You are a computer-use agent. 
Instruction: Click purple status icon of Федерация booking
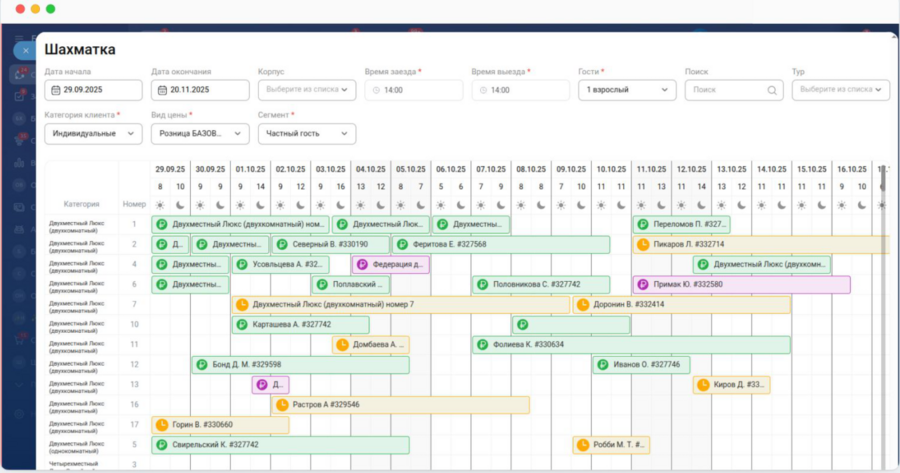(x=362, y=265)
